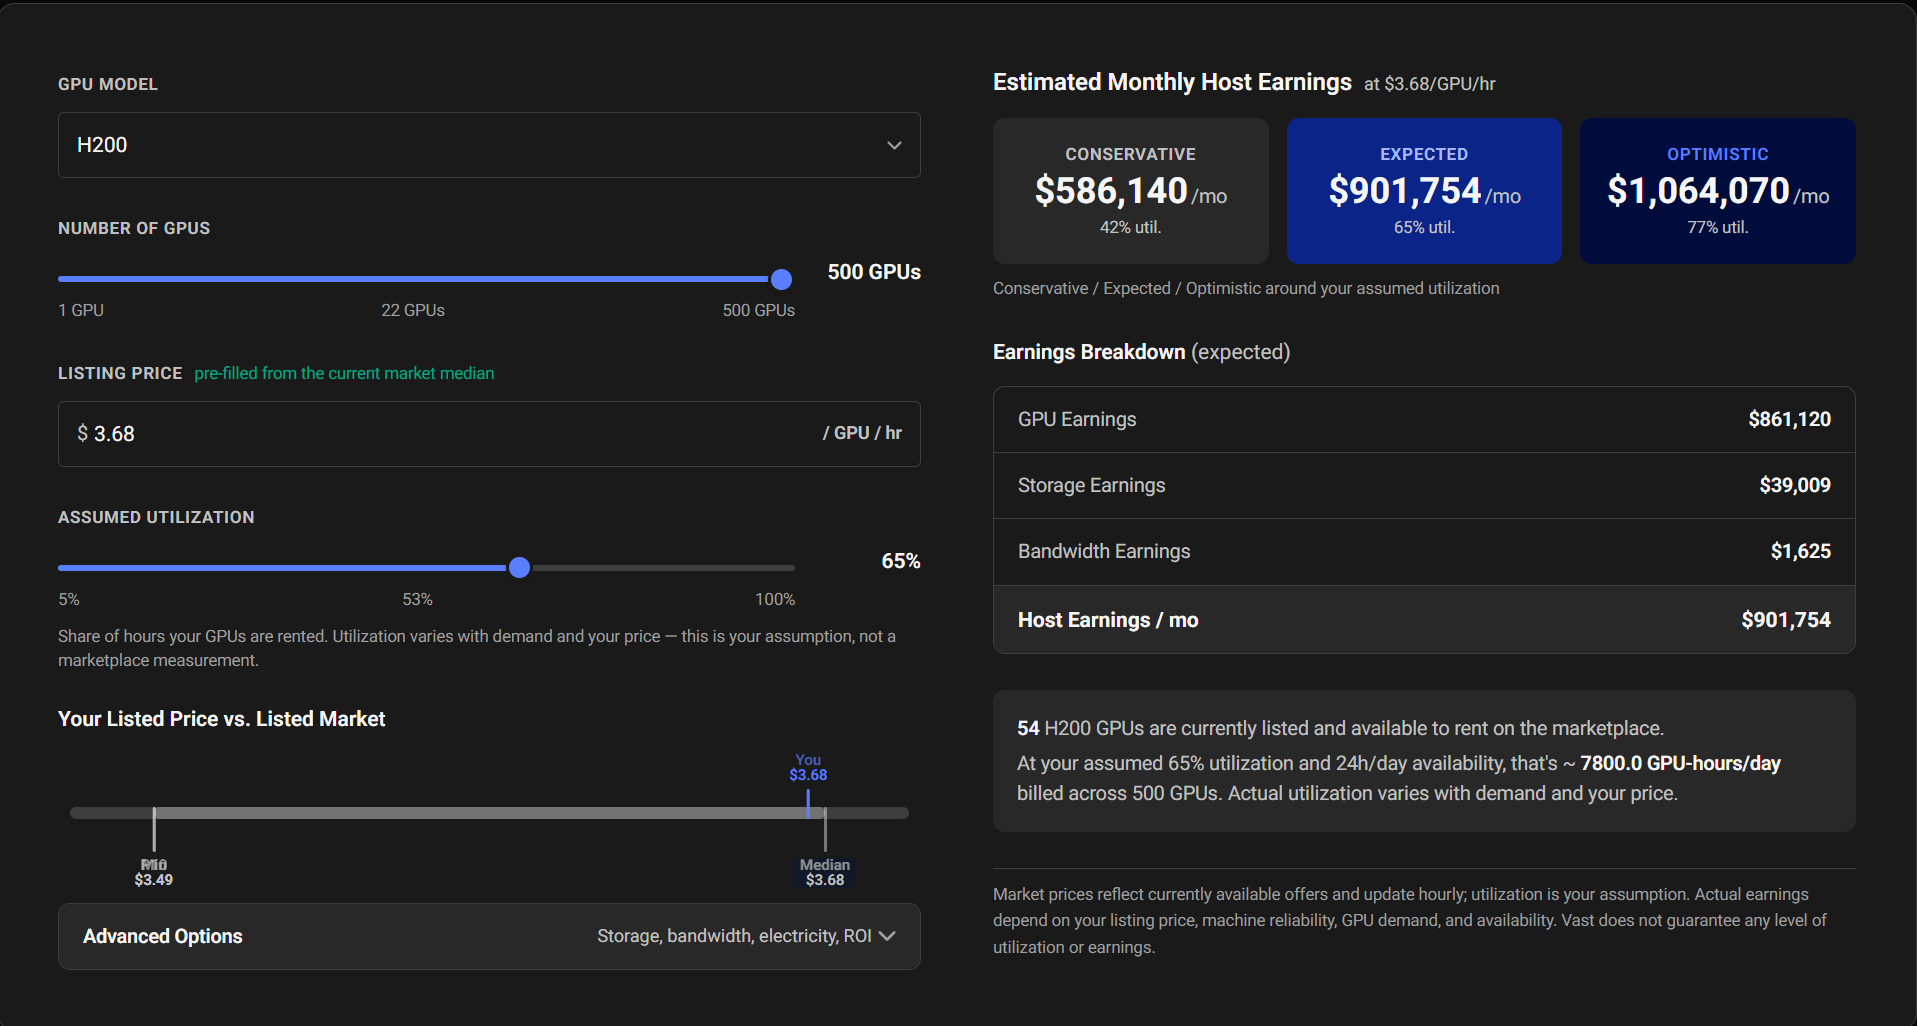Viewport: 1917px width, 1026px height.
Task: Click the 'at $3.68/GPU/hr' text beside the heading
Action: tap(1430, 84)
